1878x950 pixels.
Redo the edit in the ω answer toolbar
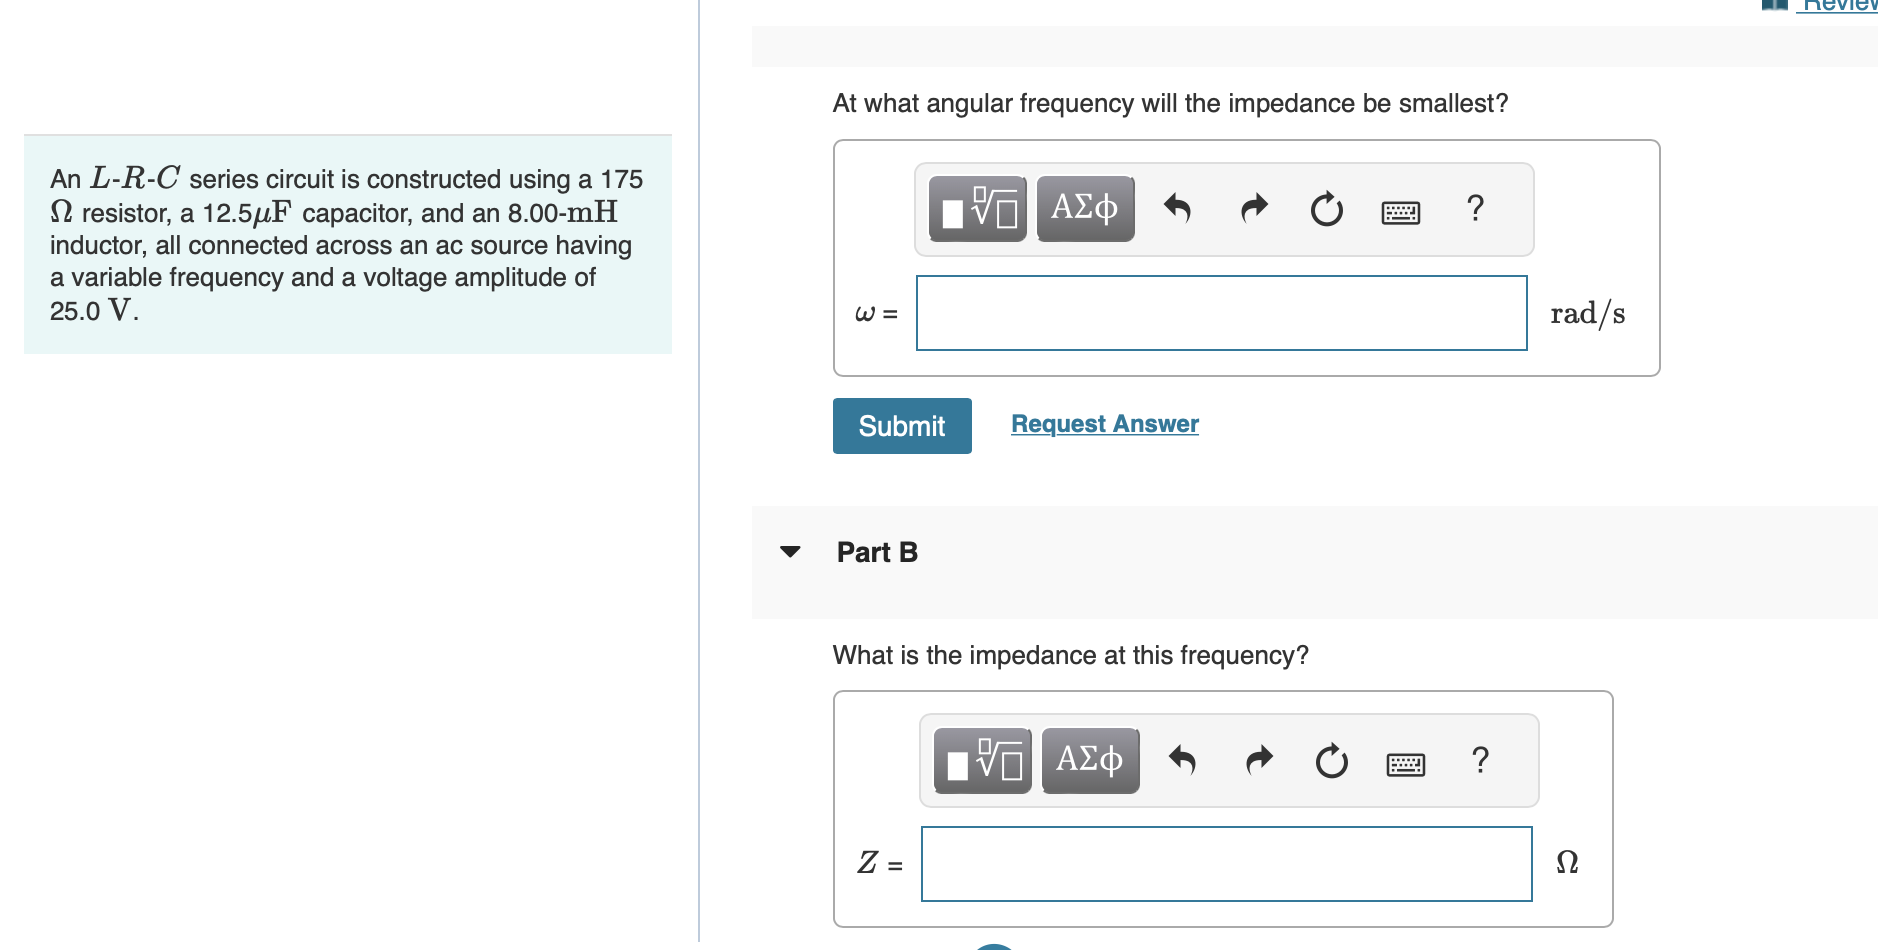tap(1252, 208)
